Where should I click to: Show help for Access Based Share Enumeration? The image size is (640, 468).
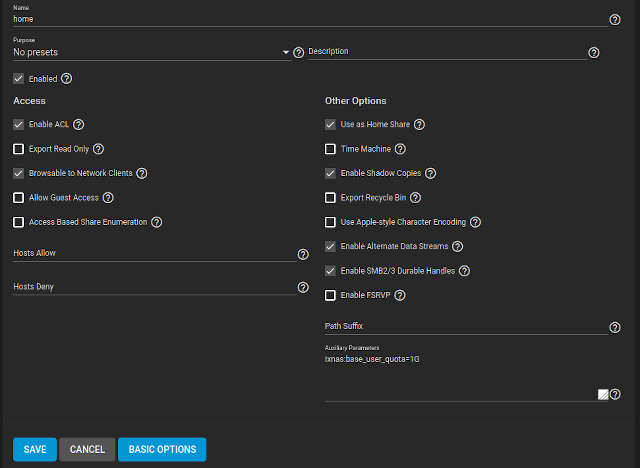point(157,222)
